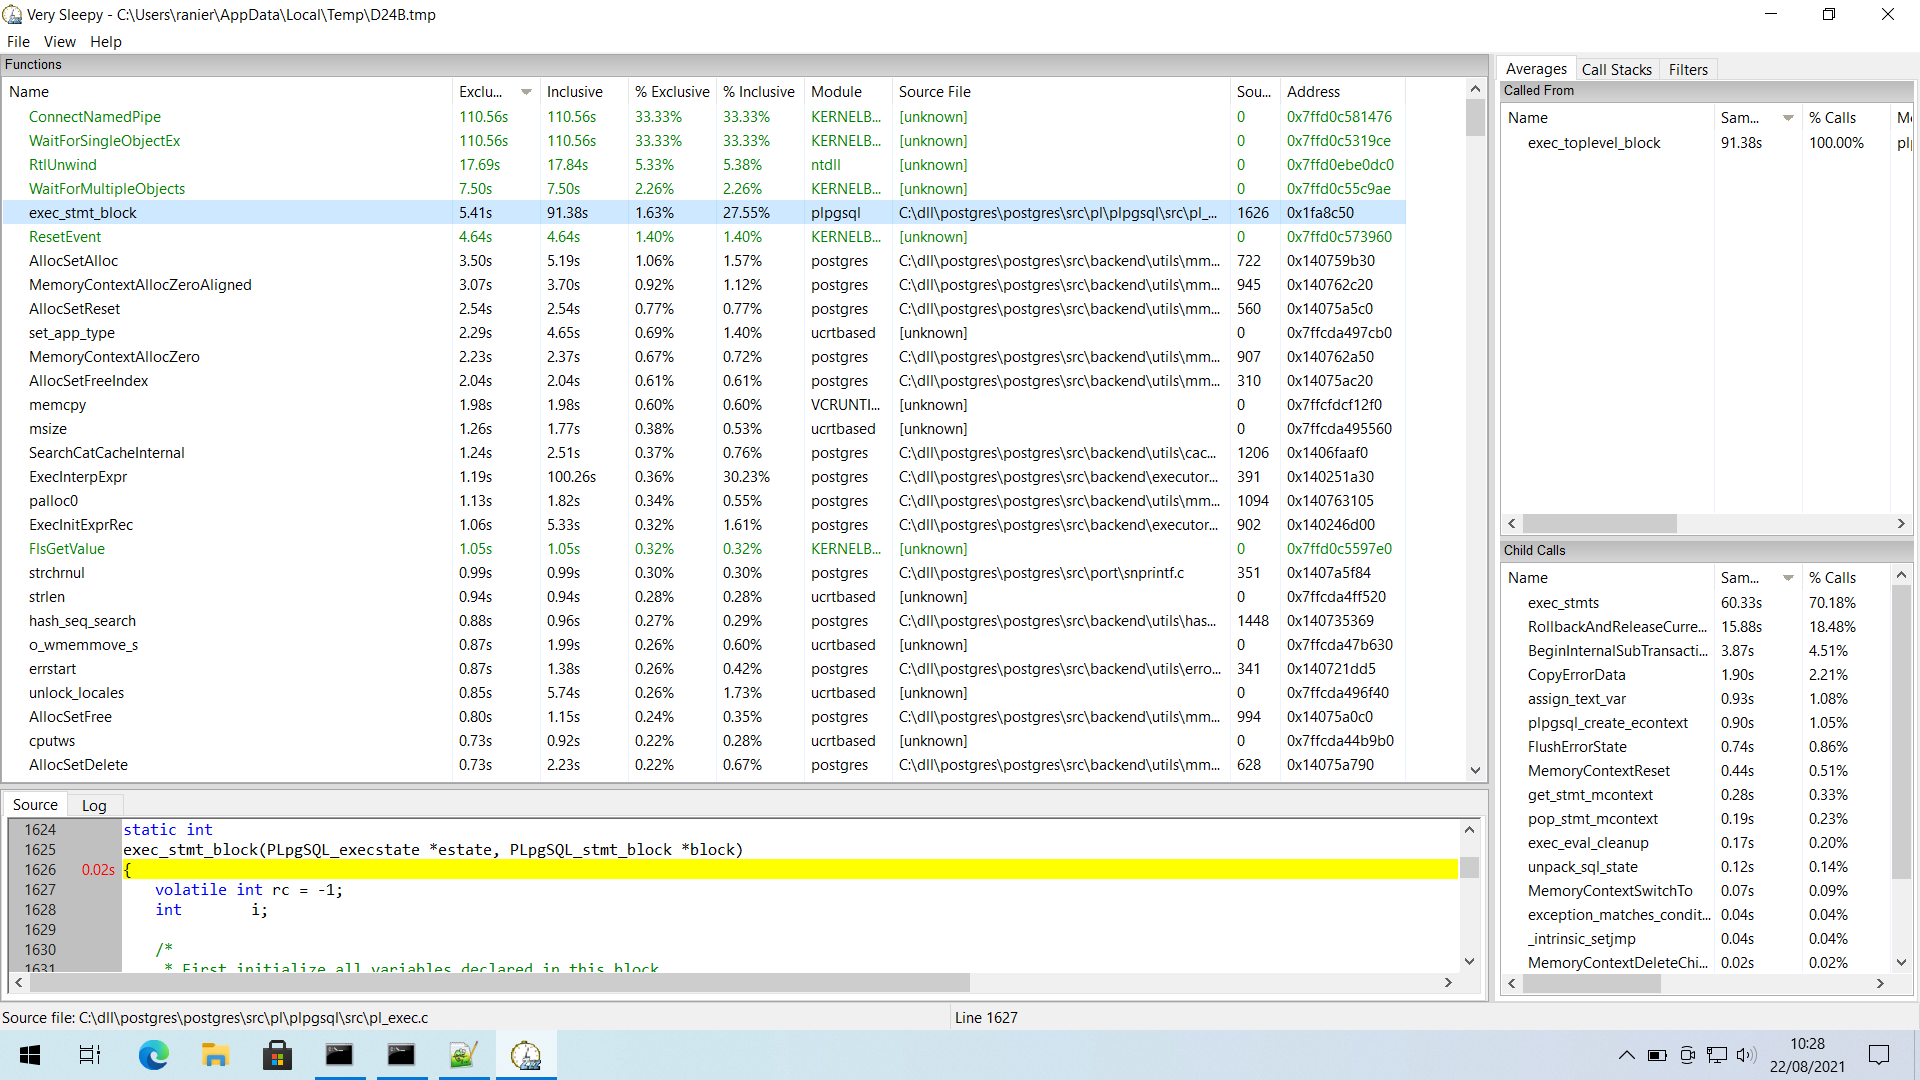
Task: Open the View menu
Action: [59, 42]
